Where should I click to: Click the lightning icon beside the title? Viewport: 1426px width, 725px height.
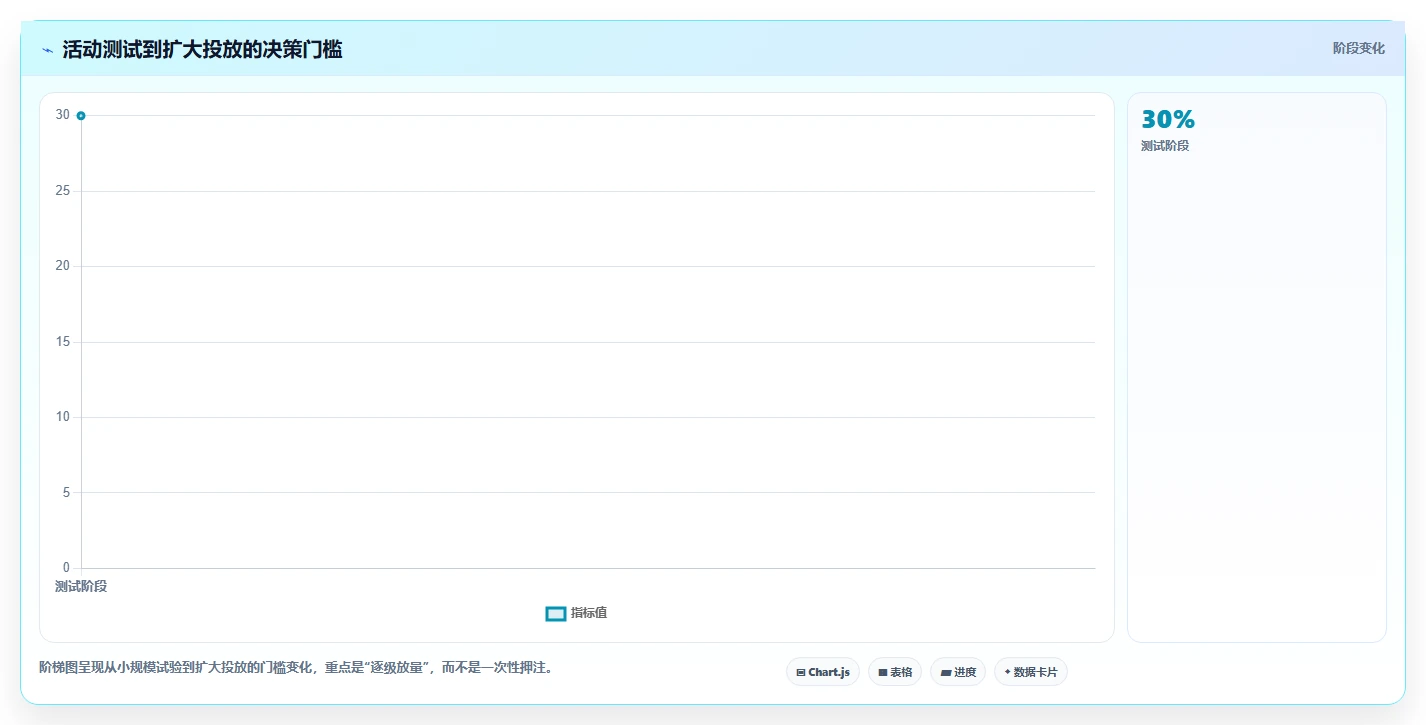pyautogui.click(x=47, y=50)
